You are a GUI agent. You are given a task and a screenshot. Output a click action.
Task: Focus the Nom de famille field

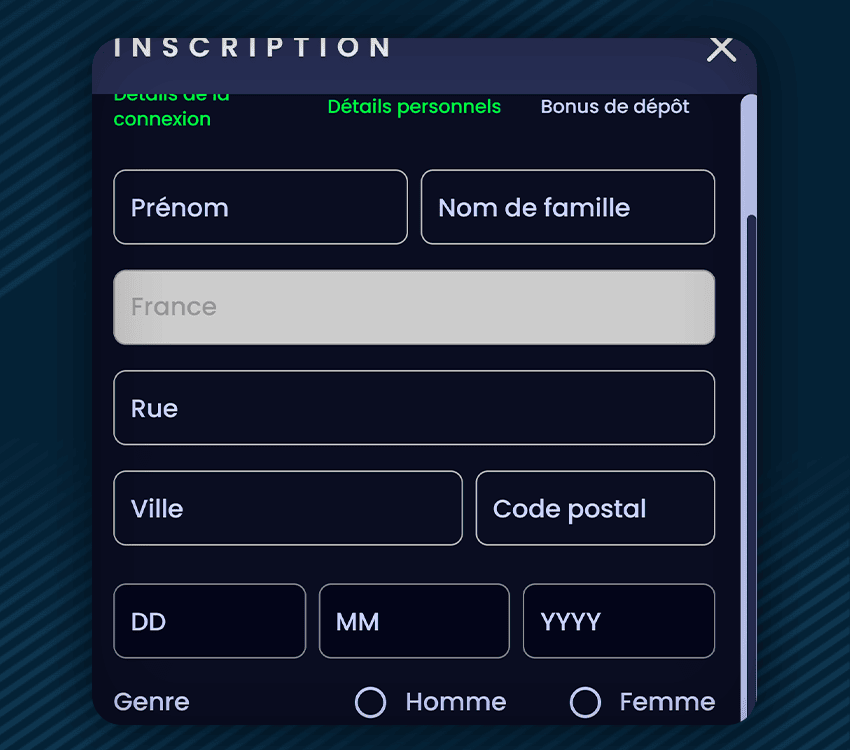567,207
